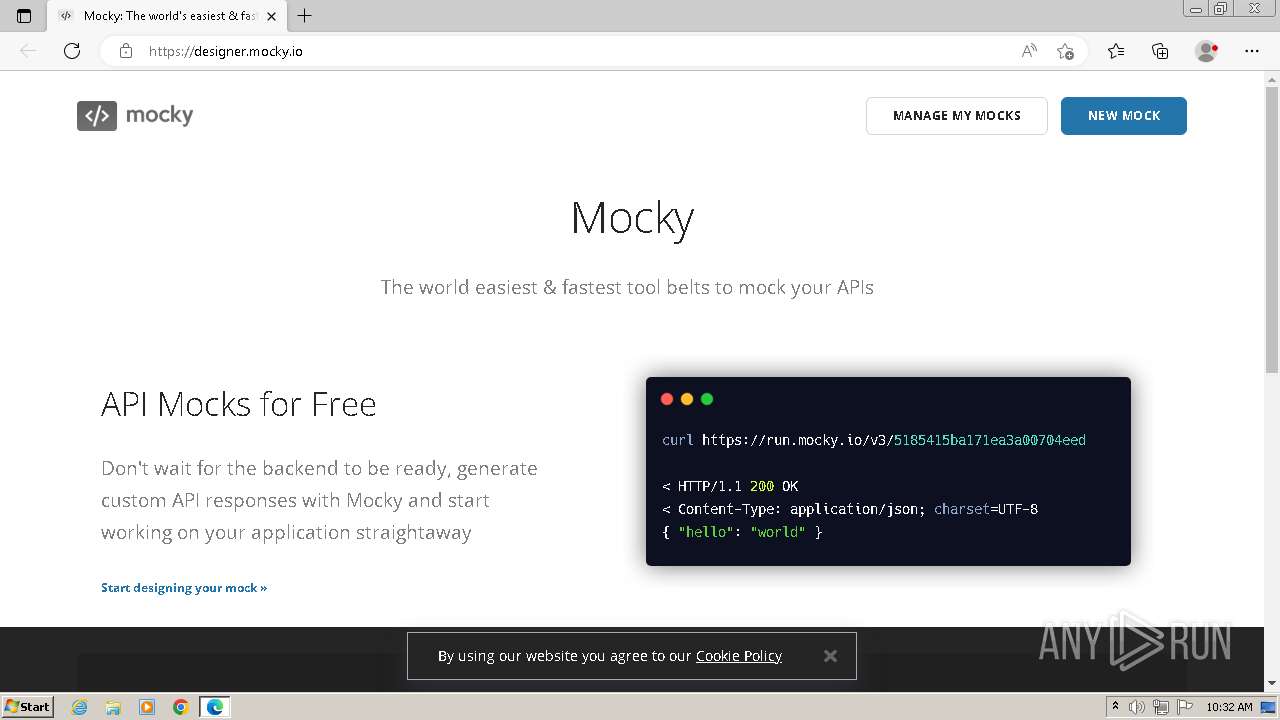Open the Windows Start menu
The height and width of the screenshot is (720, 1280).
click(27, 707)
